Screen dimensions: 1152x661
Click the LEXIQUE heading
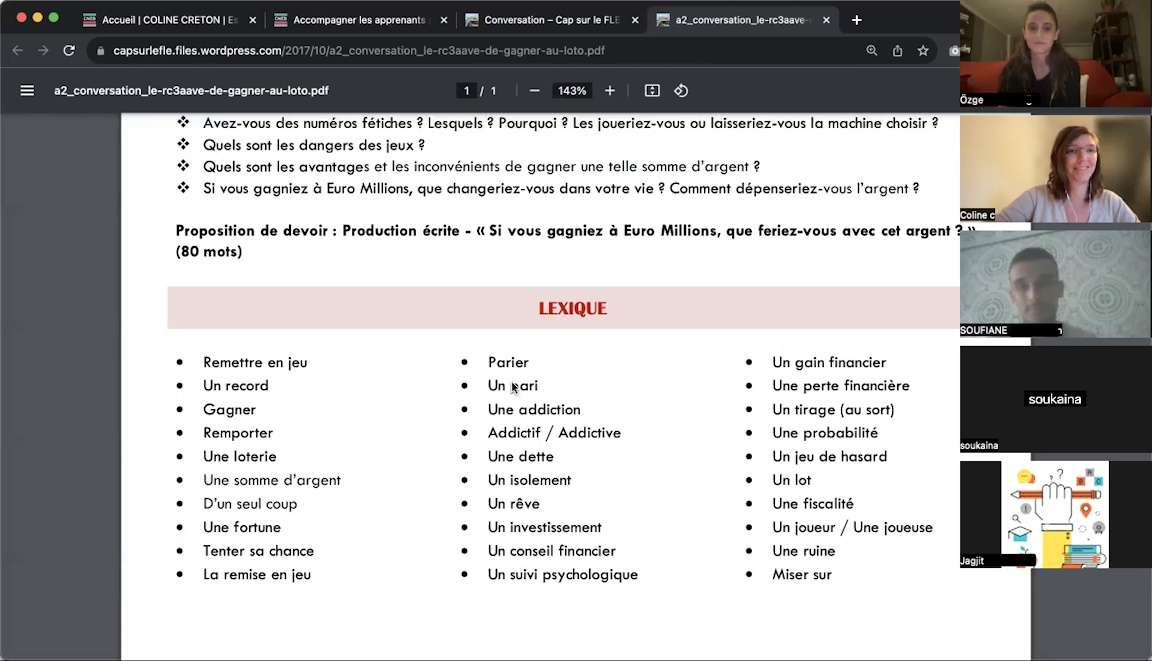(x=572, y=308)
